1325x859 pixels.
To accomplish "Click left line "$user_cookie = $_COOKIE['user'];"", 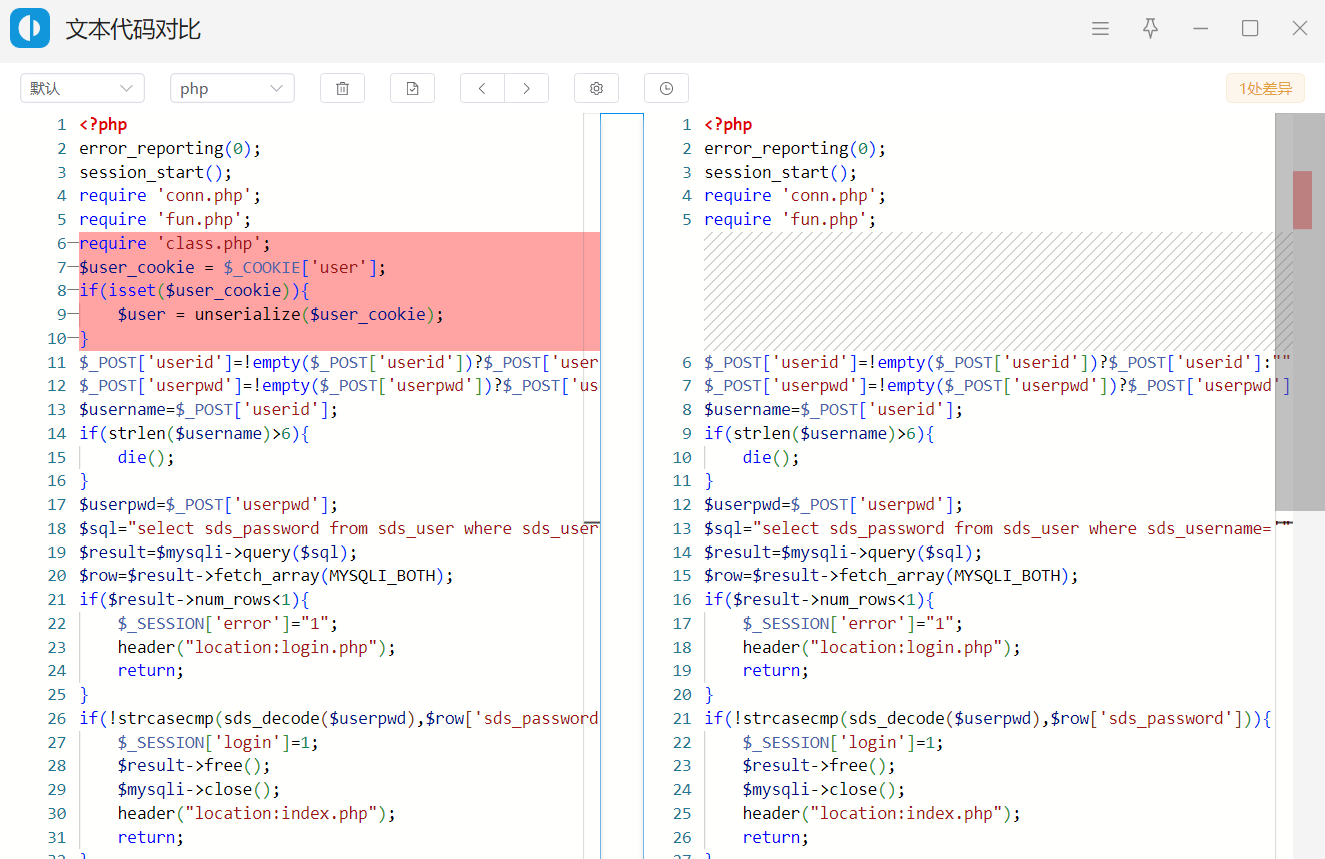I will pyautogui.click(x=232, y=267).
